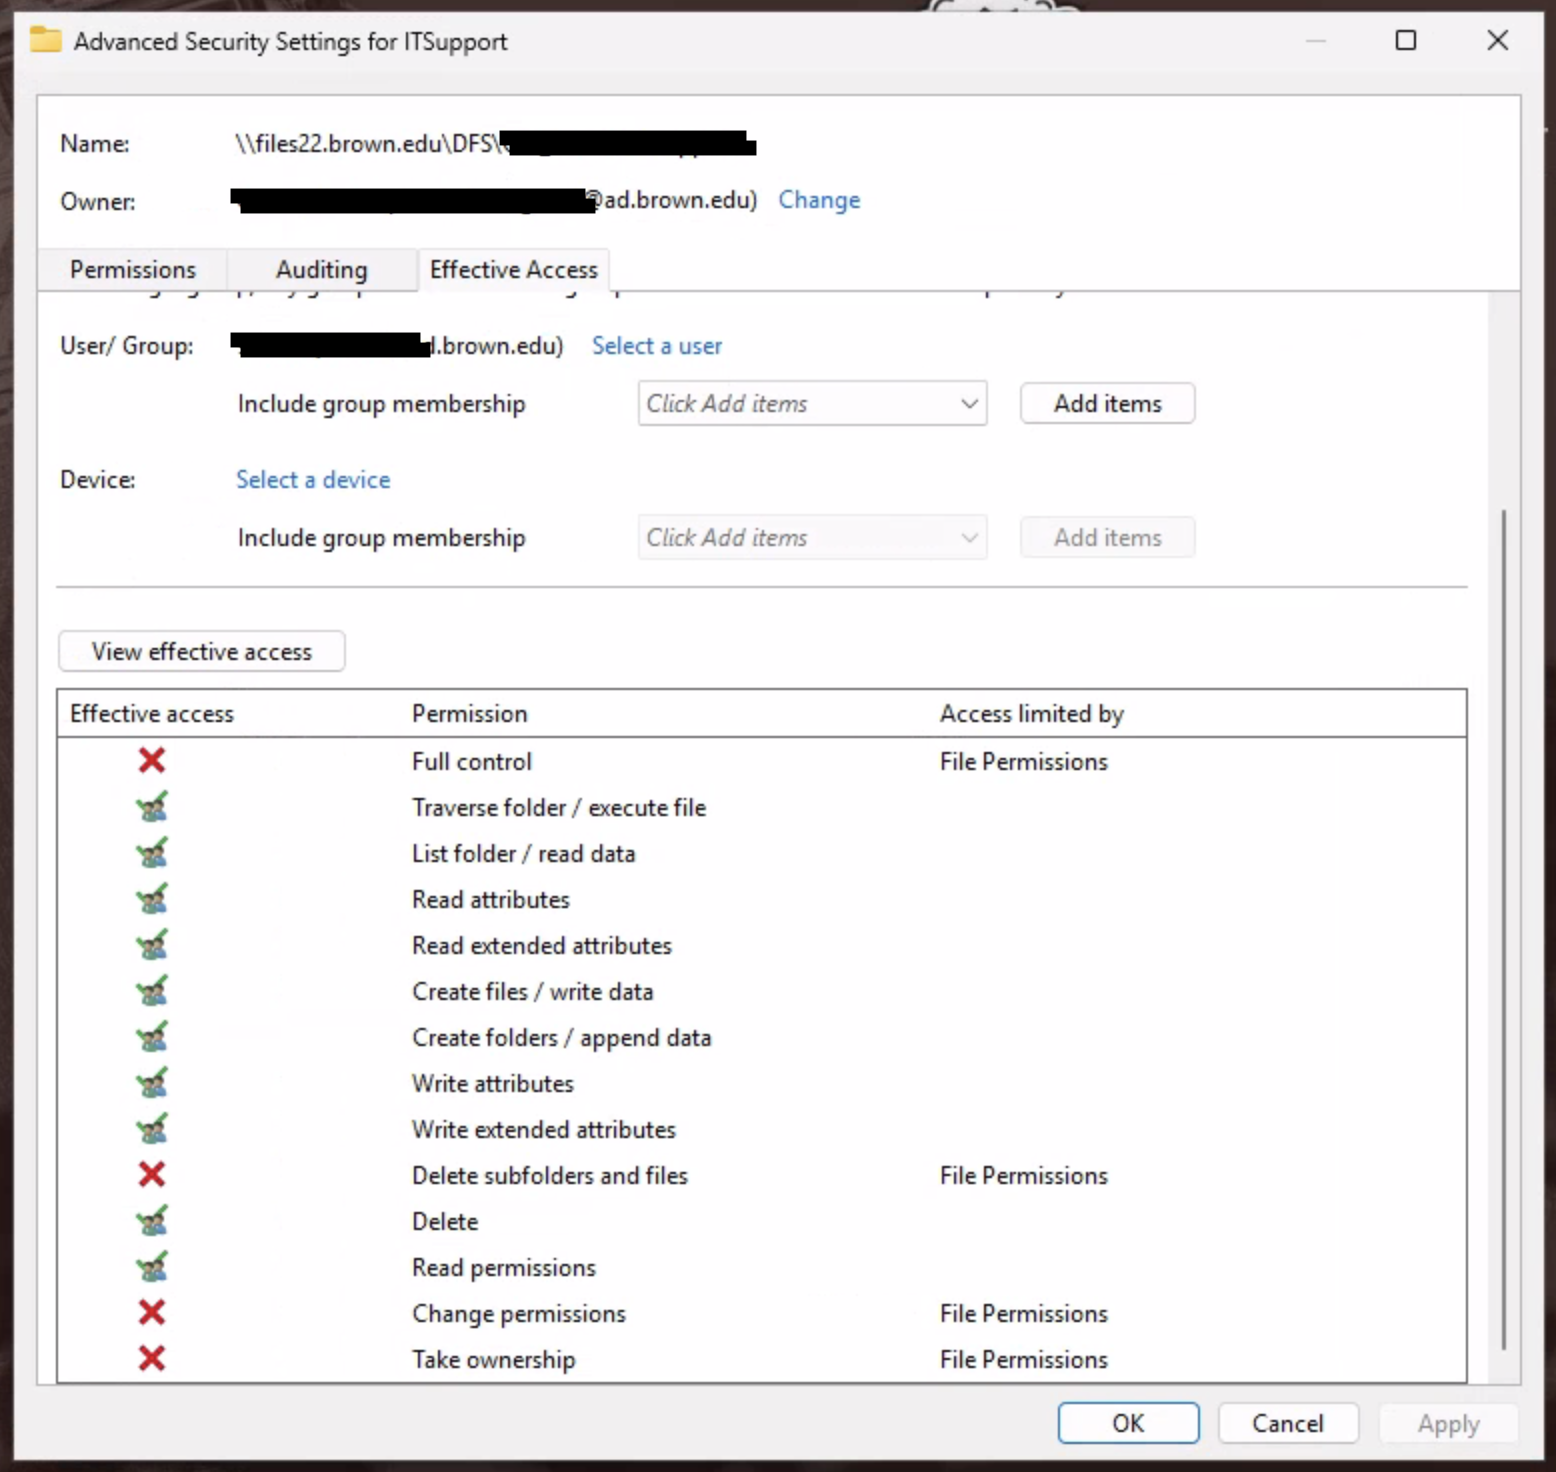The image size is (1556, 1472).
Task: Click the Change owner link
Action: point(818,200)
